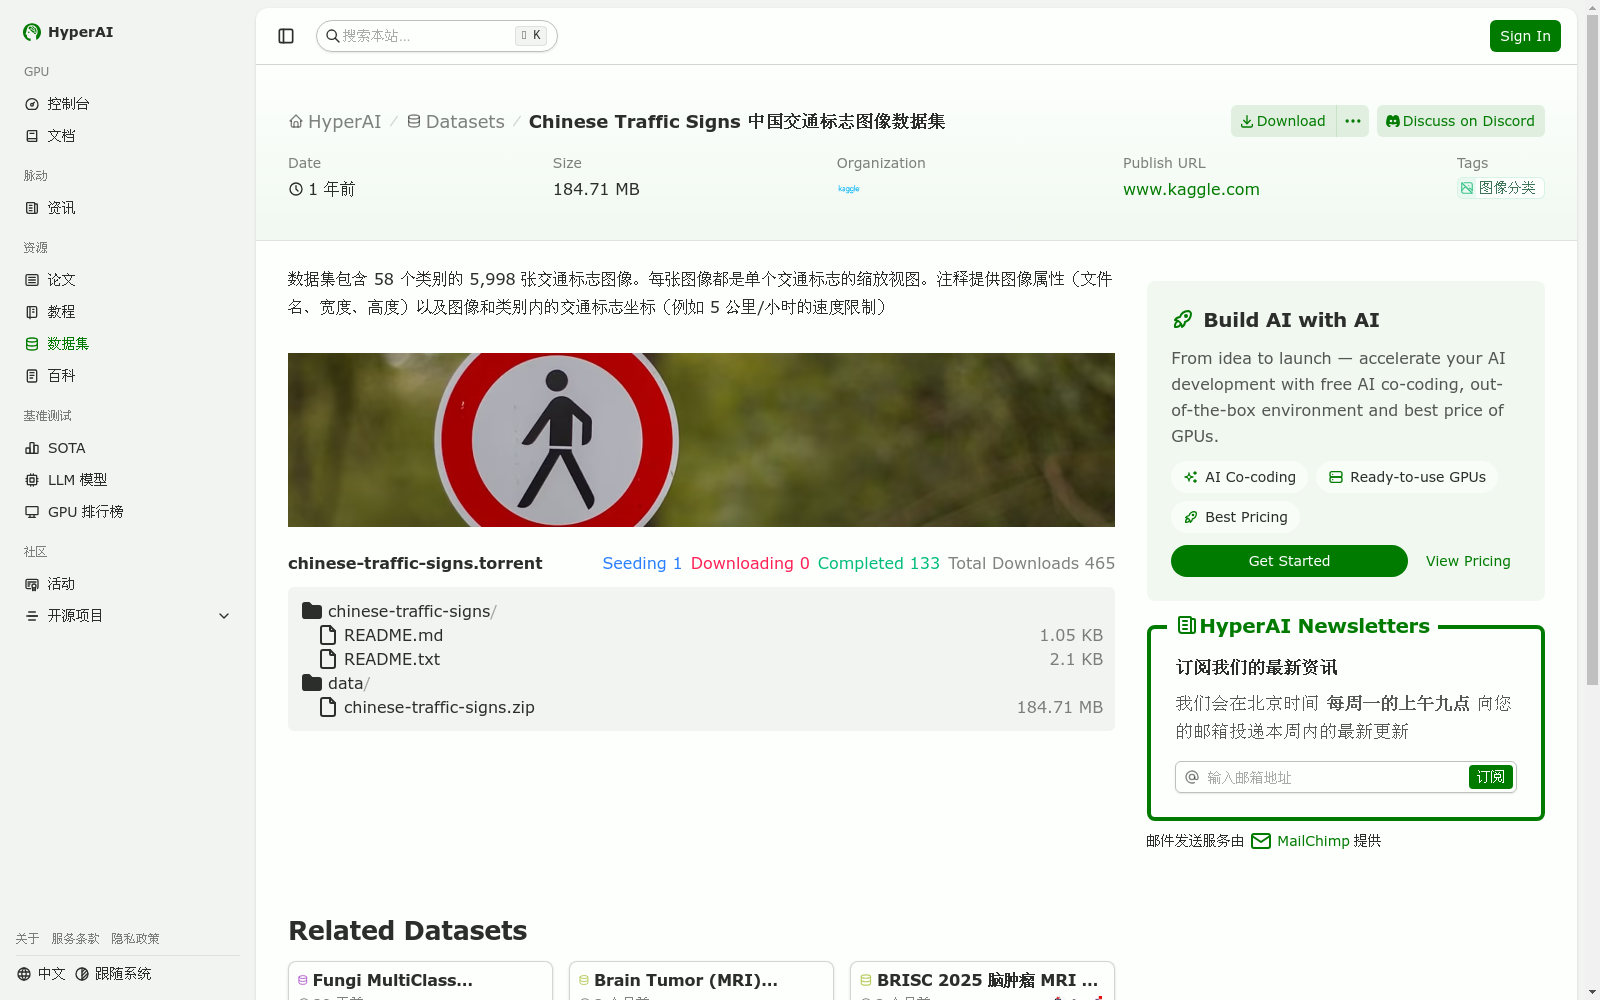The image size is (1600, 1000).
Task: Open the Kaggle organization logo
Action: [848, 189]
